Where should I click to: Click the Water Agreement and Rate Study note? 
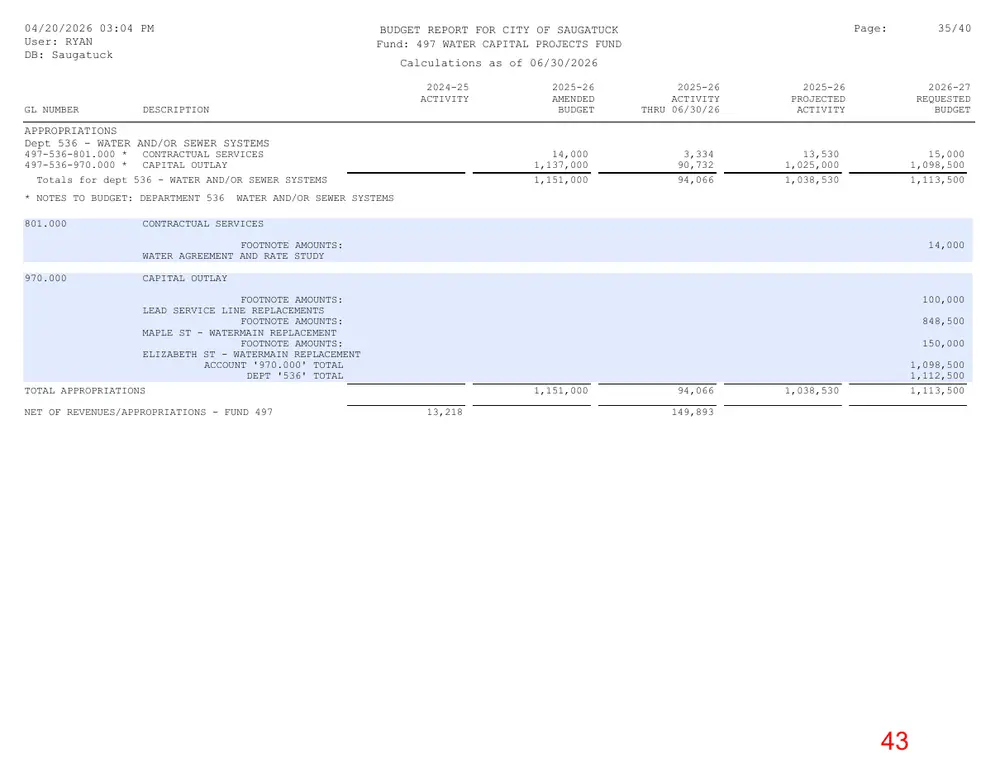(x=233, y=256)
